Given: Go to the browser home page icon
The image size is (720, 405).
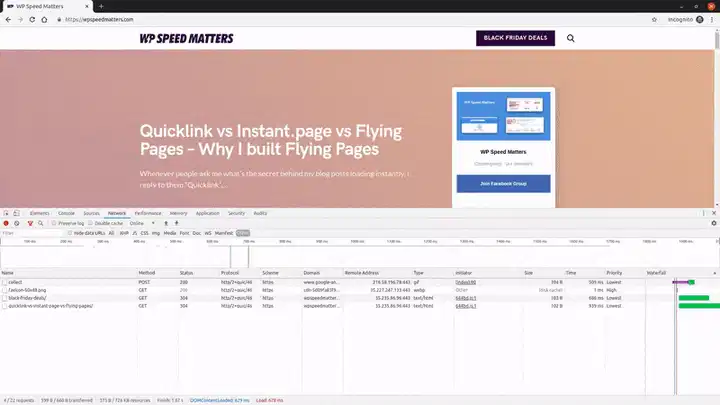Looking at the screenshot, I should pyautogui.click(x=44, y=19).
